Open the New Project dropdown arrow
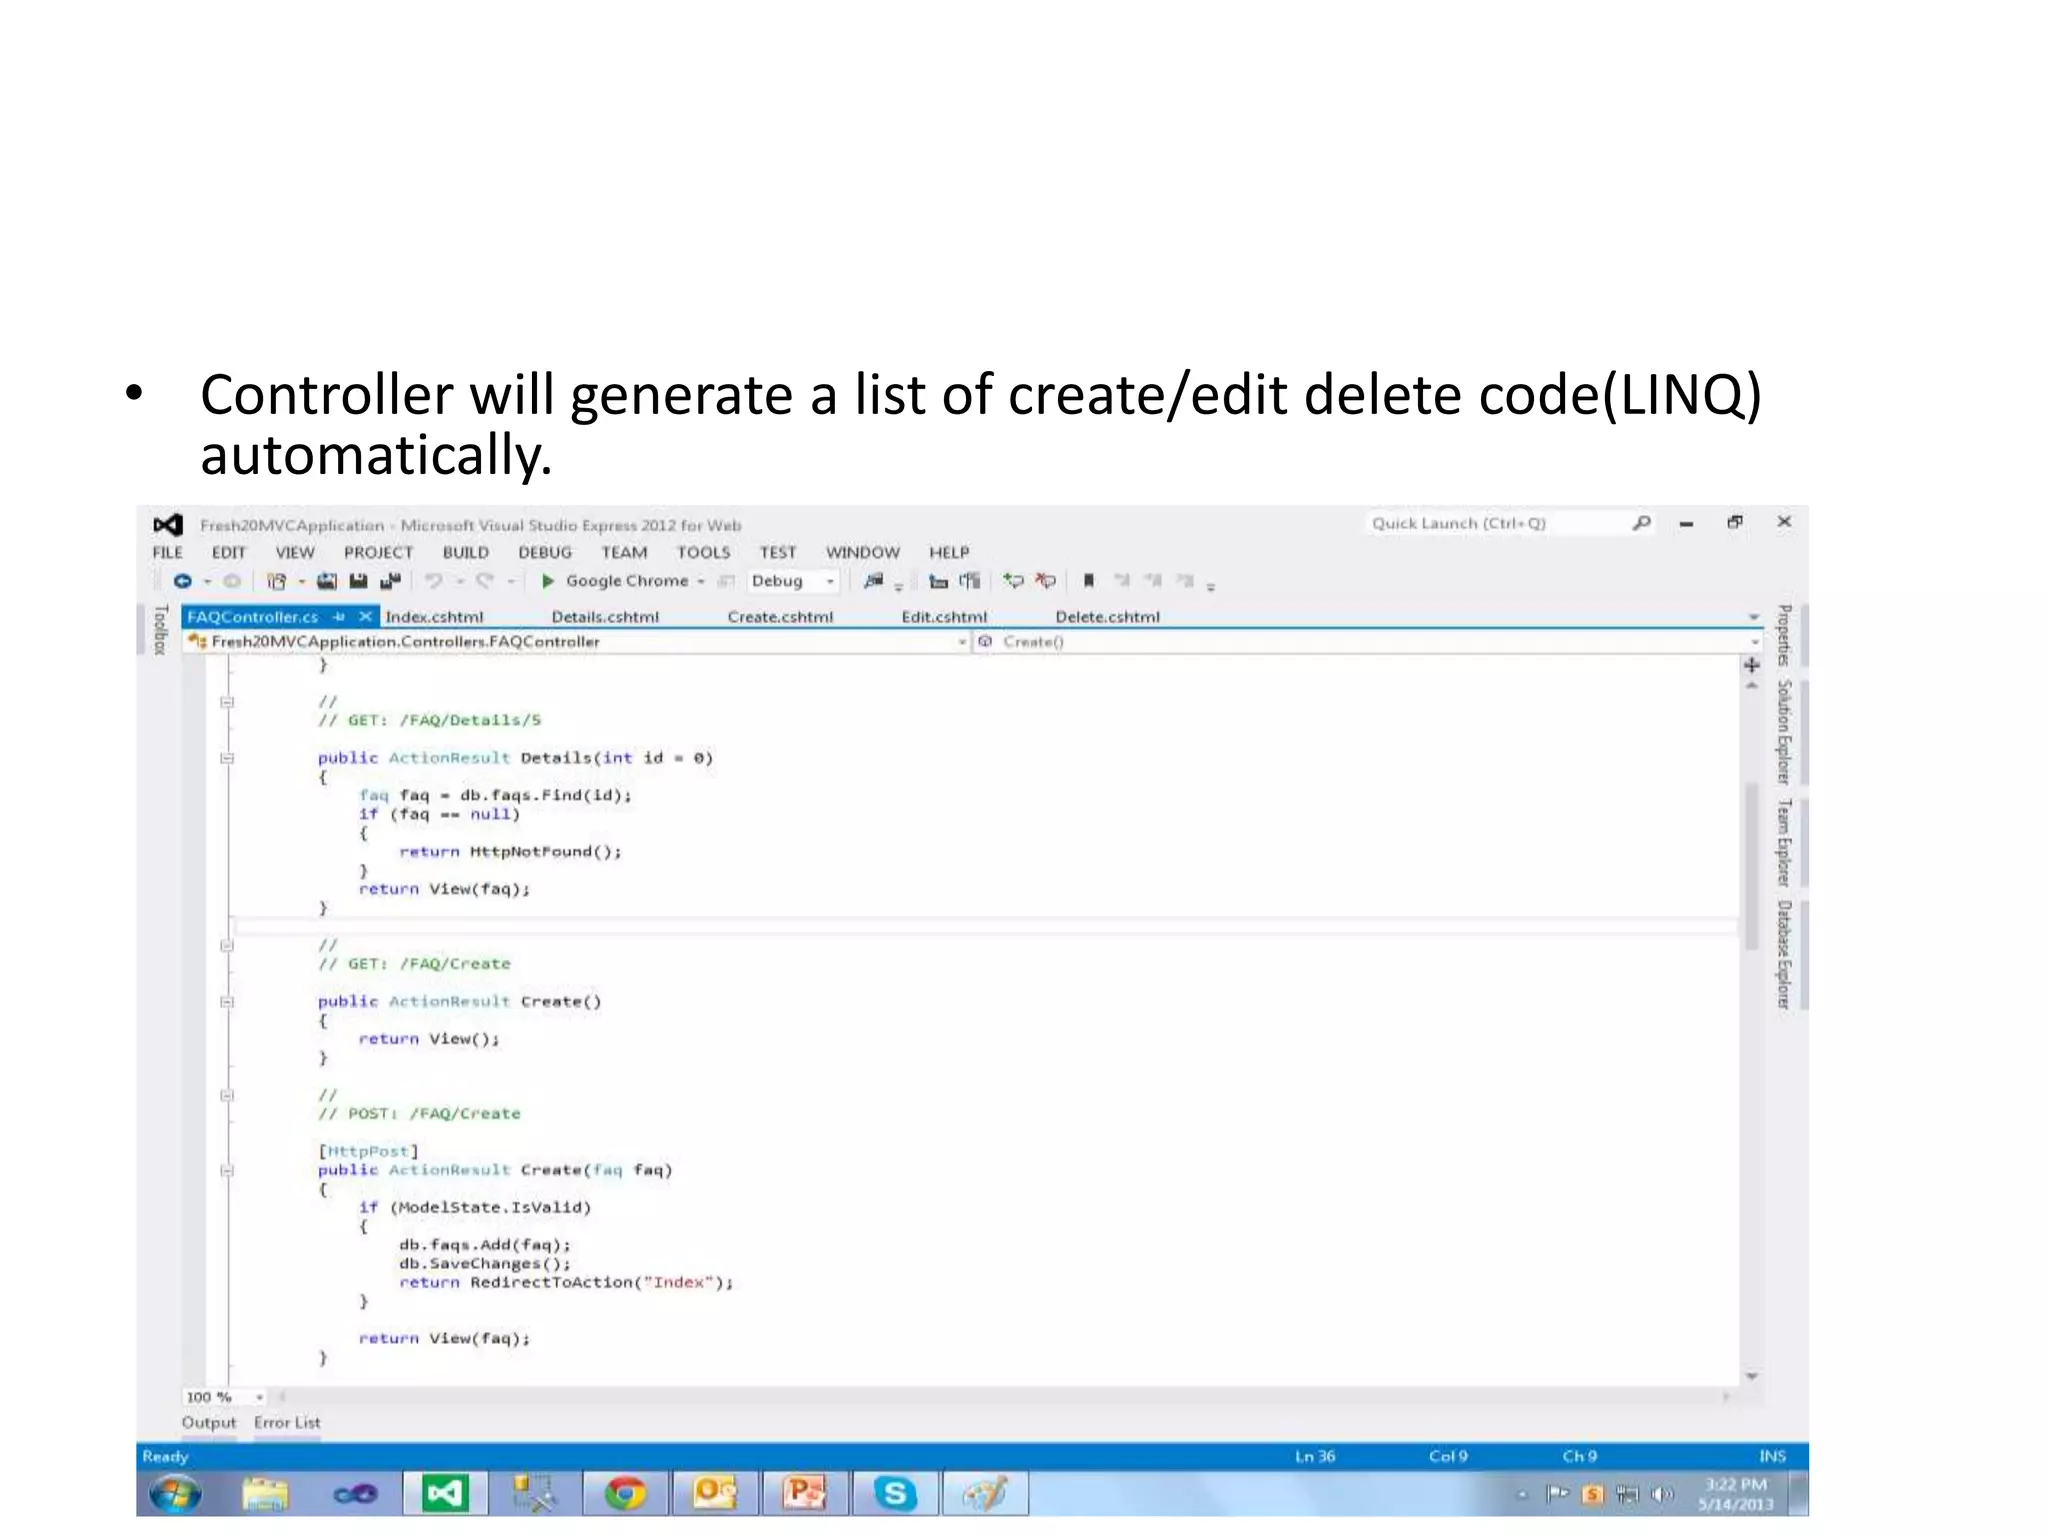Viewport: 2048px width, 1536px height. pos(302,582)
